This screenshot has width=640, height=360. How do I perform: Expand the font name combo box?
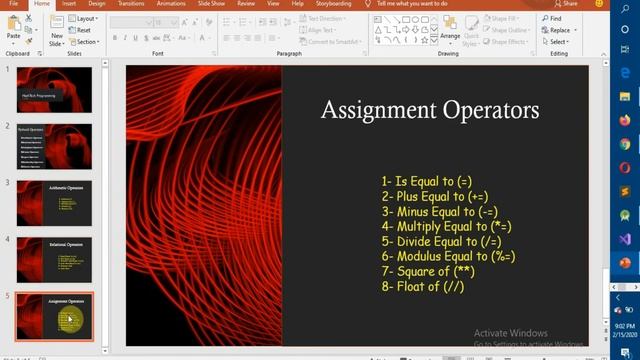pos(149,22)
